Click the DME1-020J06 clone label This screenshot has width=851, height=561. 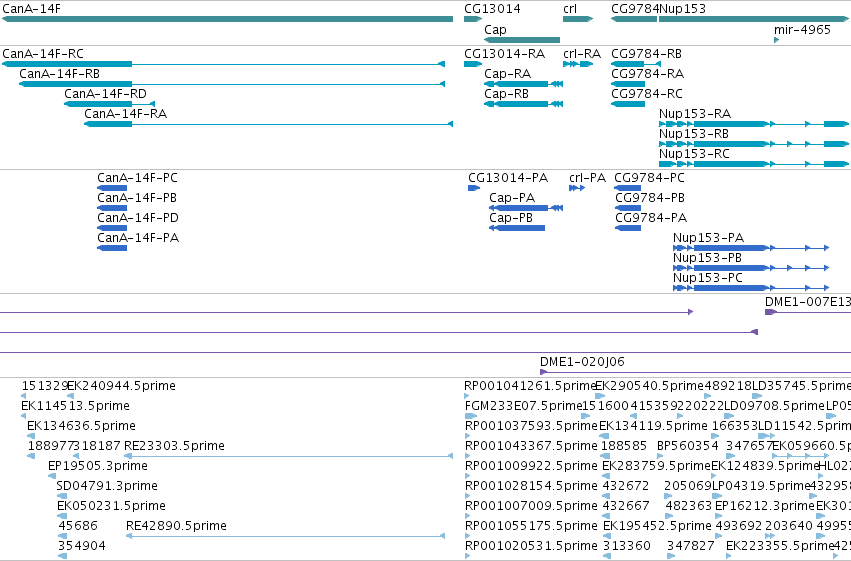coord(582,362)
